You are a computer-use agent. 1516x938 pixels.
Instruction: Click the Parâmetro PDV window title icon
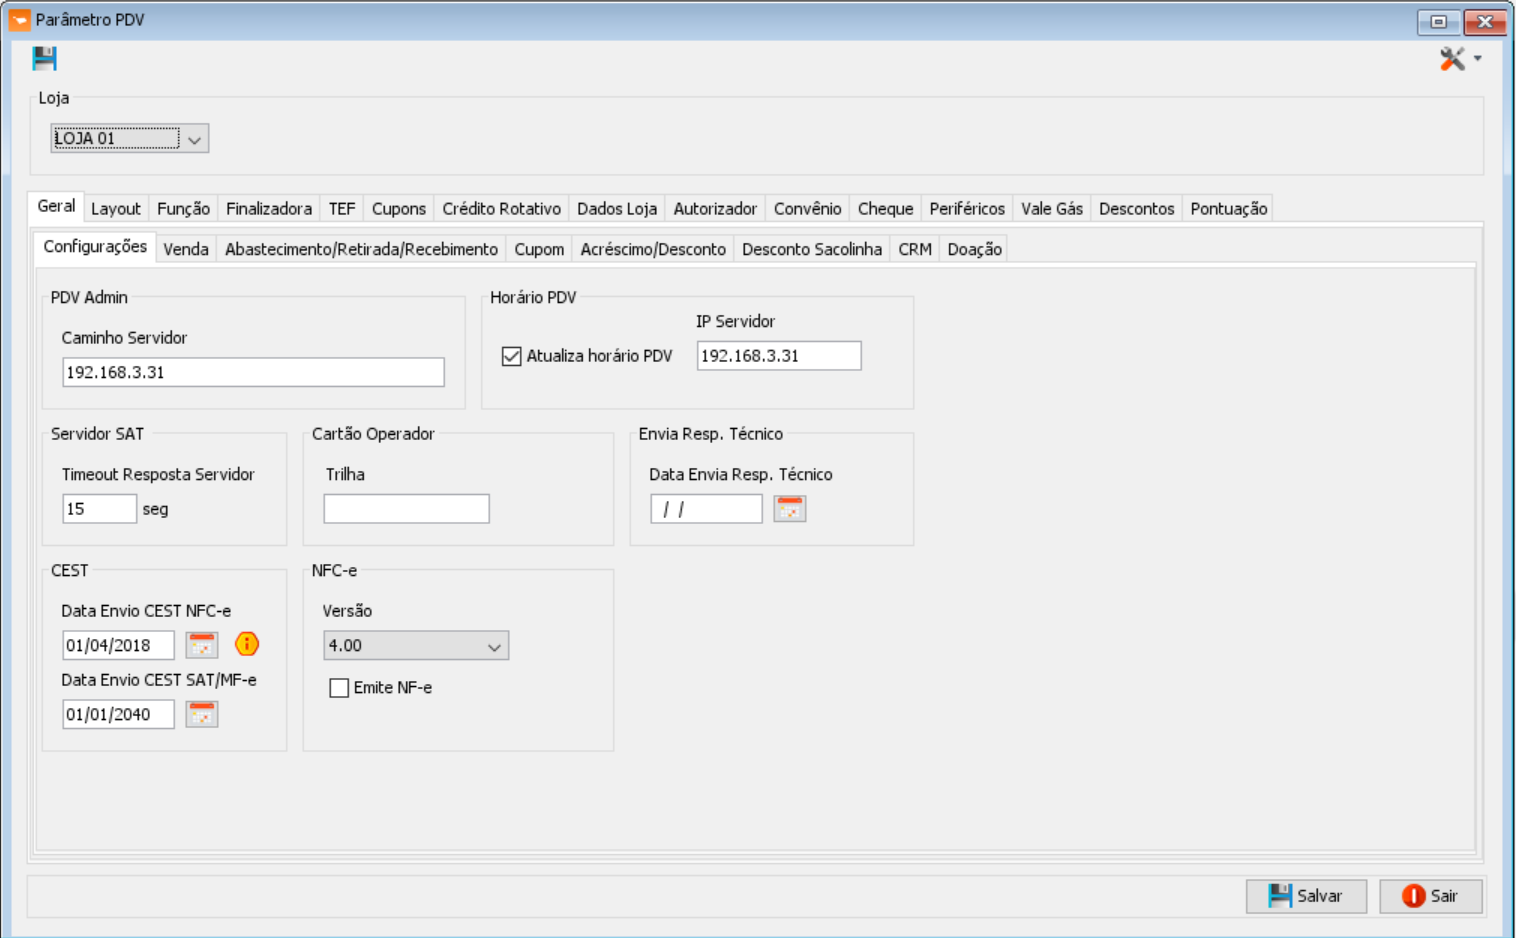click(19, 20)
